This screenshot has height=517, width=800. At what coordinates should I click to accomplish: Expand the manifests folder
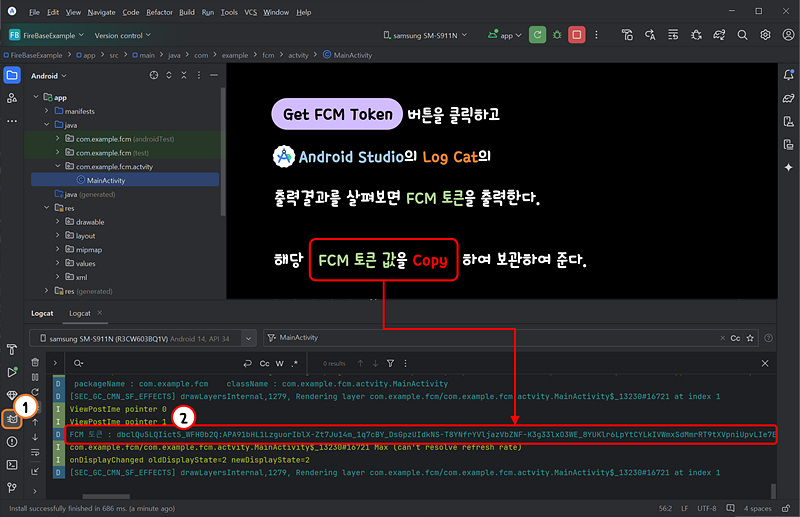[46, 110]
